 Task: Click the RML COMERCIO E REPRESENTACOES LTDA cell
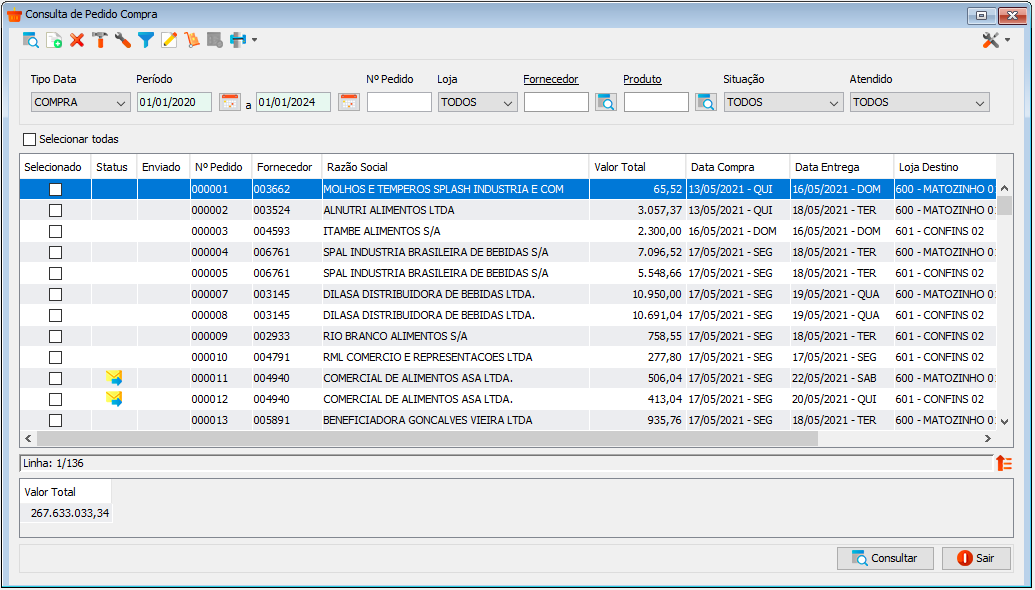pos(455,358)
